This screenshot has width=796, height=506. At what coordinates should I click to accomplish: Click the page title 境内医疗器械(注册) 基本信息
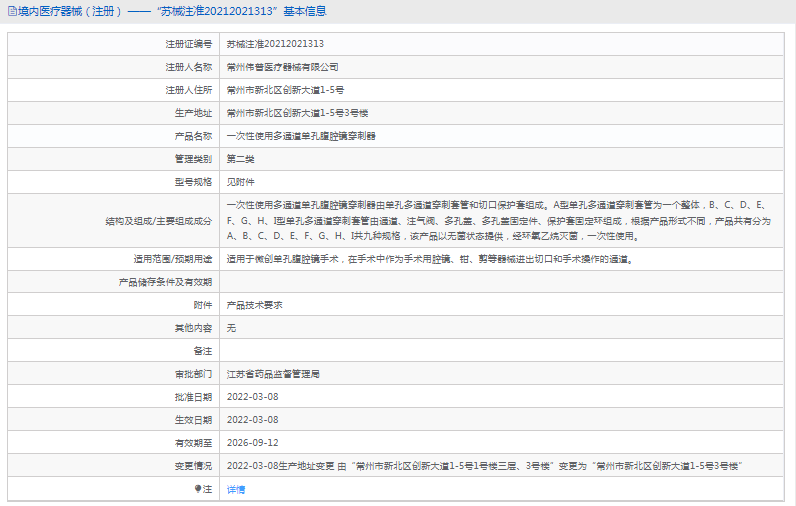(172, 11)
